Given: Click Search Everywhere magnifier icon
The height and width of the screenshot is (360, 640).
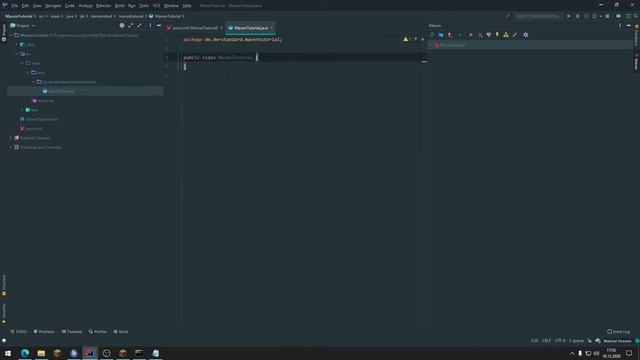Looking at the screenshot, I should click(x=636, y=16).
